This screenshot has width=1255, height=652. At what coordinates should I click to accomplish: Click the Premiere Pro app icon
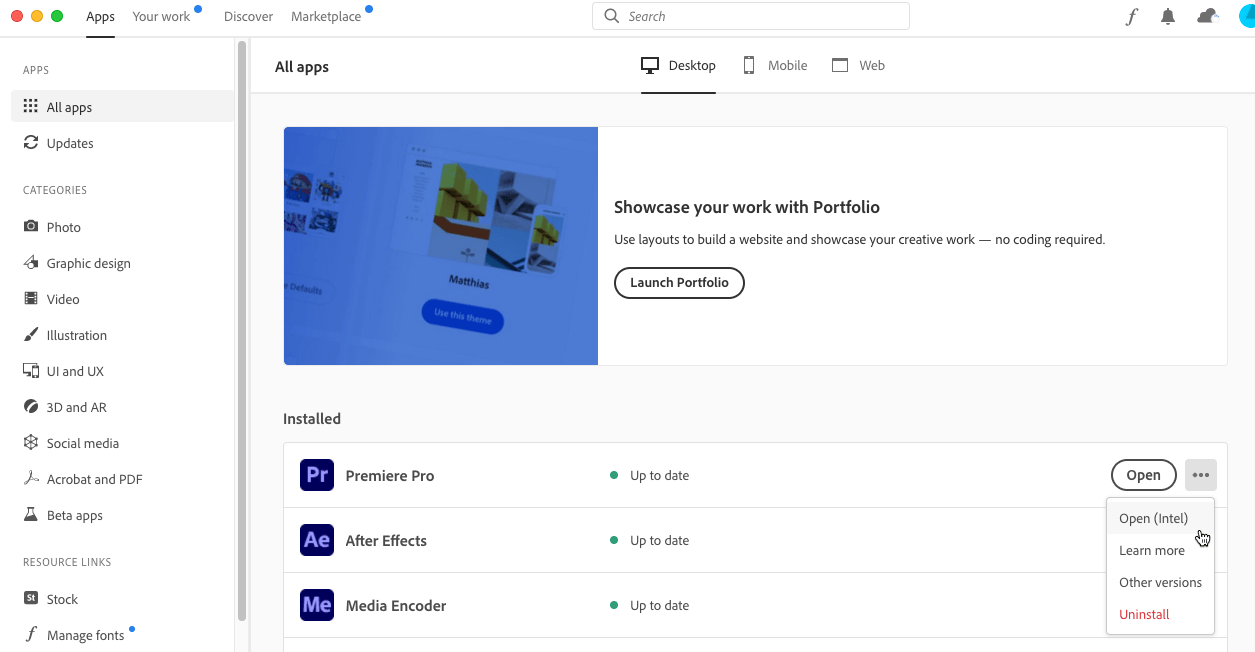[x=317, y=475]
